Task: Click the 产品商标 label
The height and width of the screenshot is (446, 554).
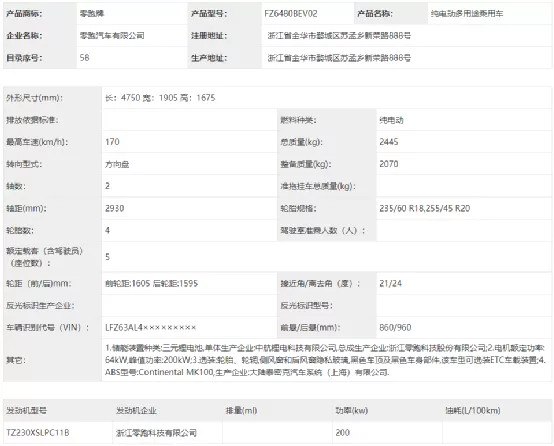Action: coord(24,14)
